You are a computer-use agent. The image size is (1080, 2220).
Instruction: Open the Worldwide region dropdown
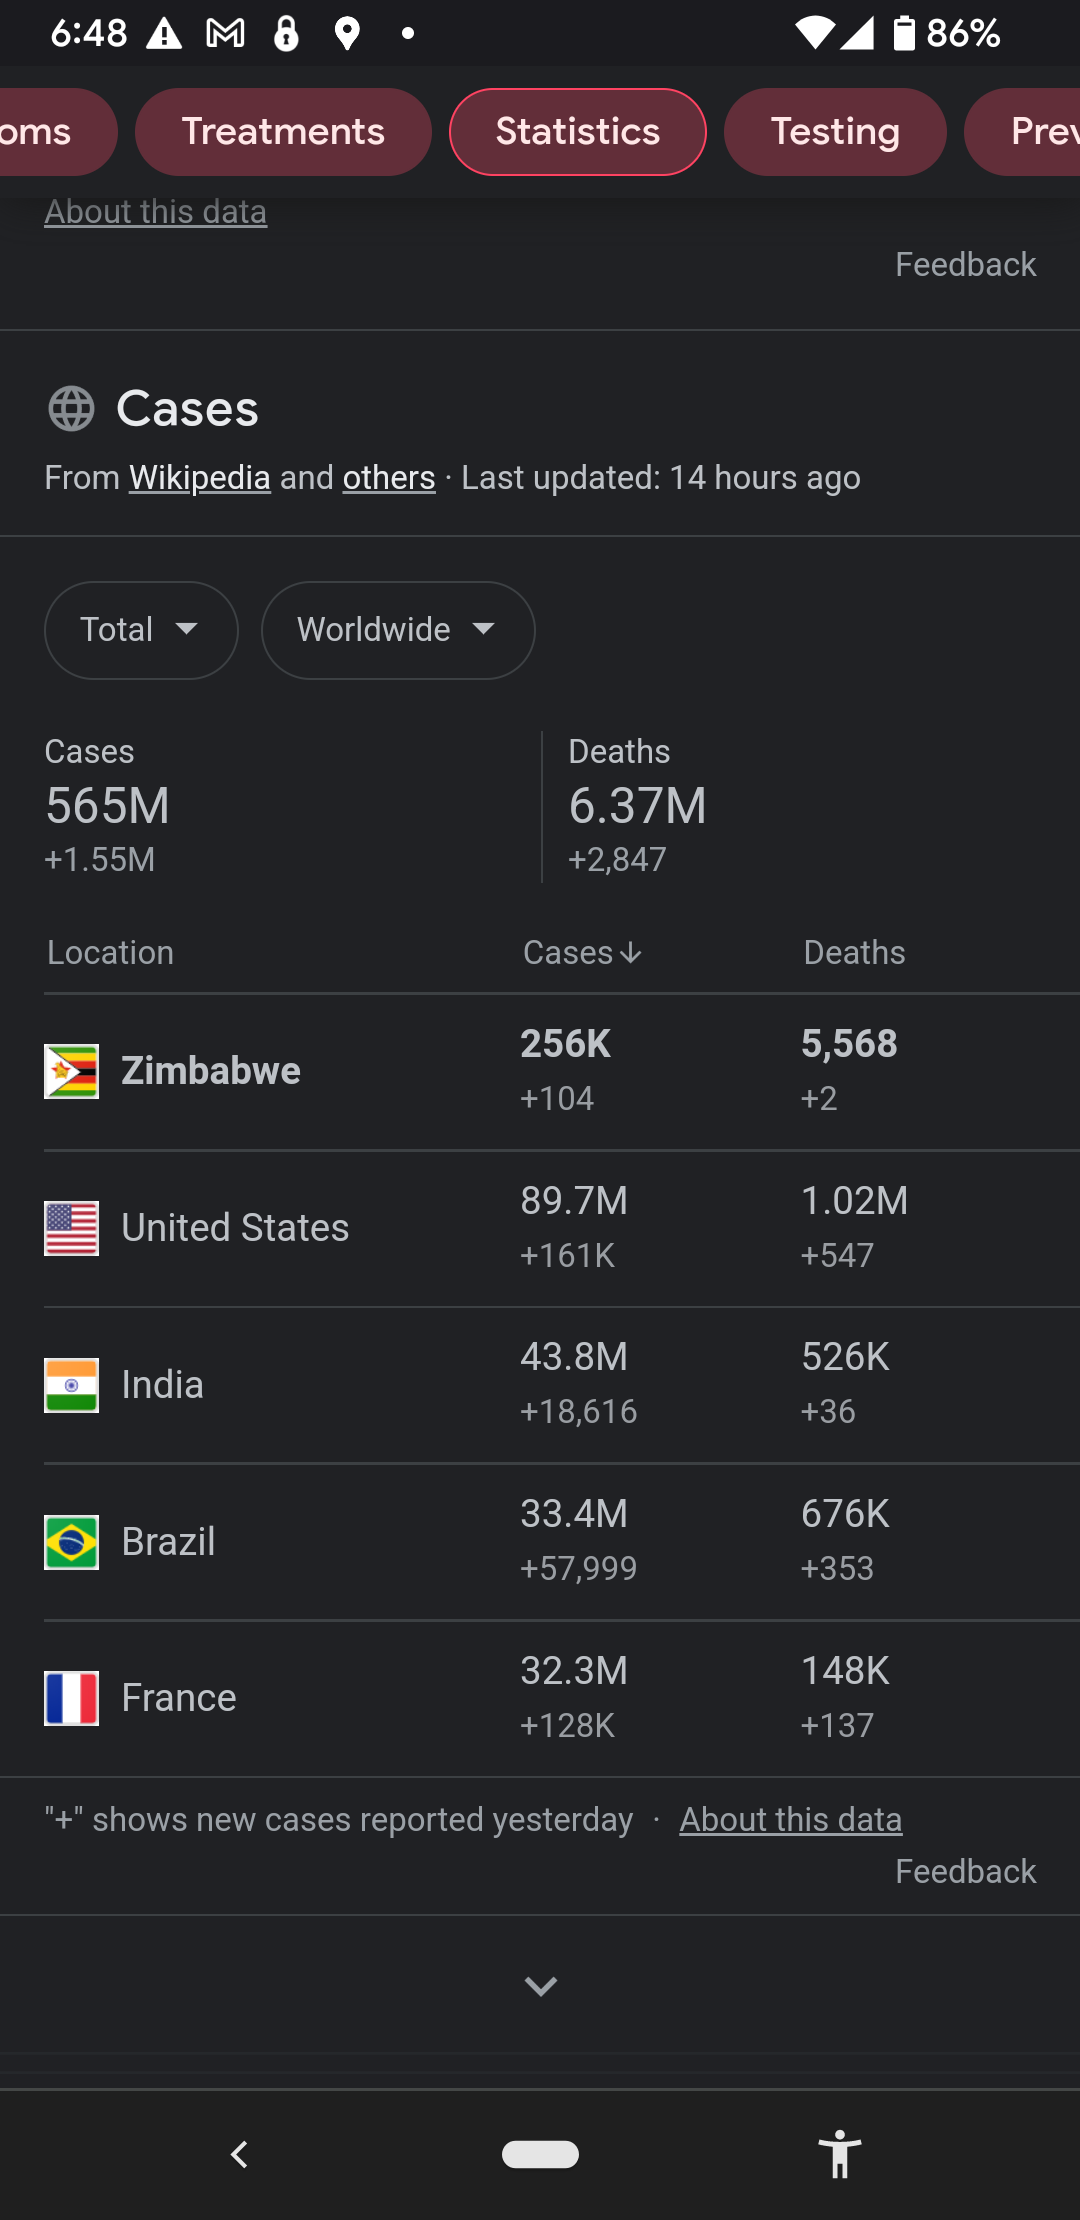click(397, 630)
